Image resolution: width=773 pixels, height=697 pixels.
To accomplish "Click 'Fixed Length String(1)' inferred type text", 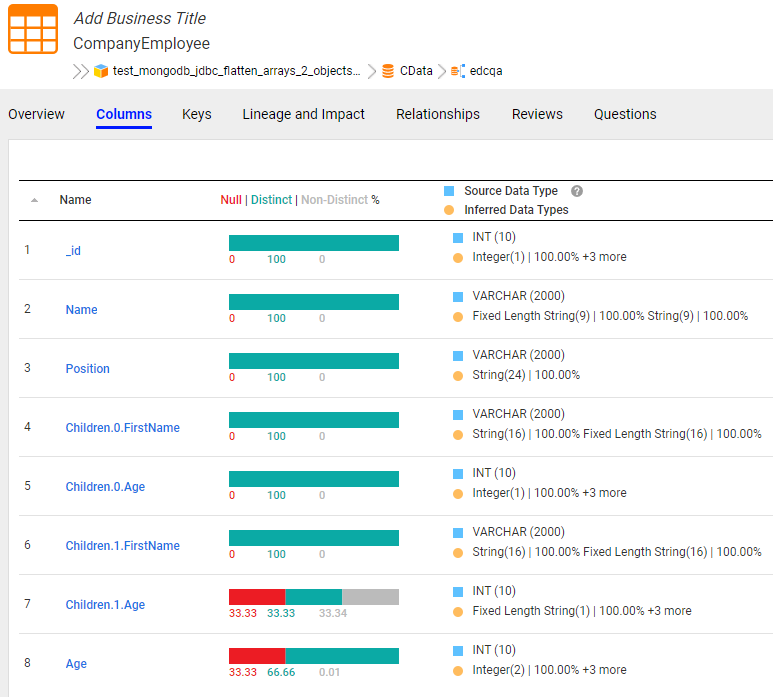I will (531, 611).
